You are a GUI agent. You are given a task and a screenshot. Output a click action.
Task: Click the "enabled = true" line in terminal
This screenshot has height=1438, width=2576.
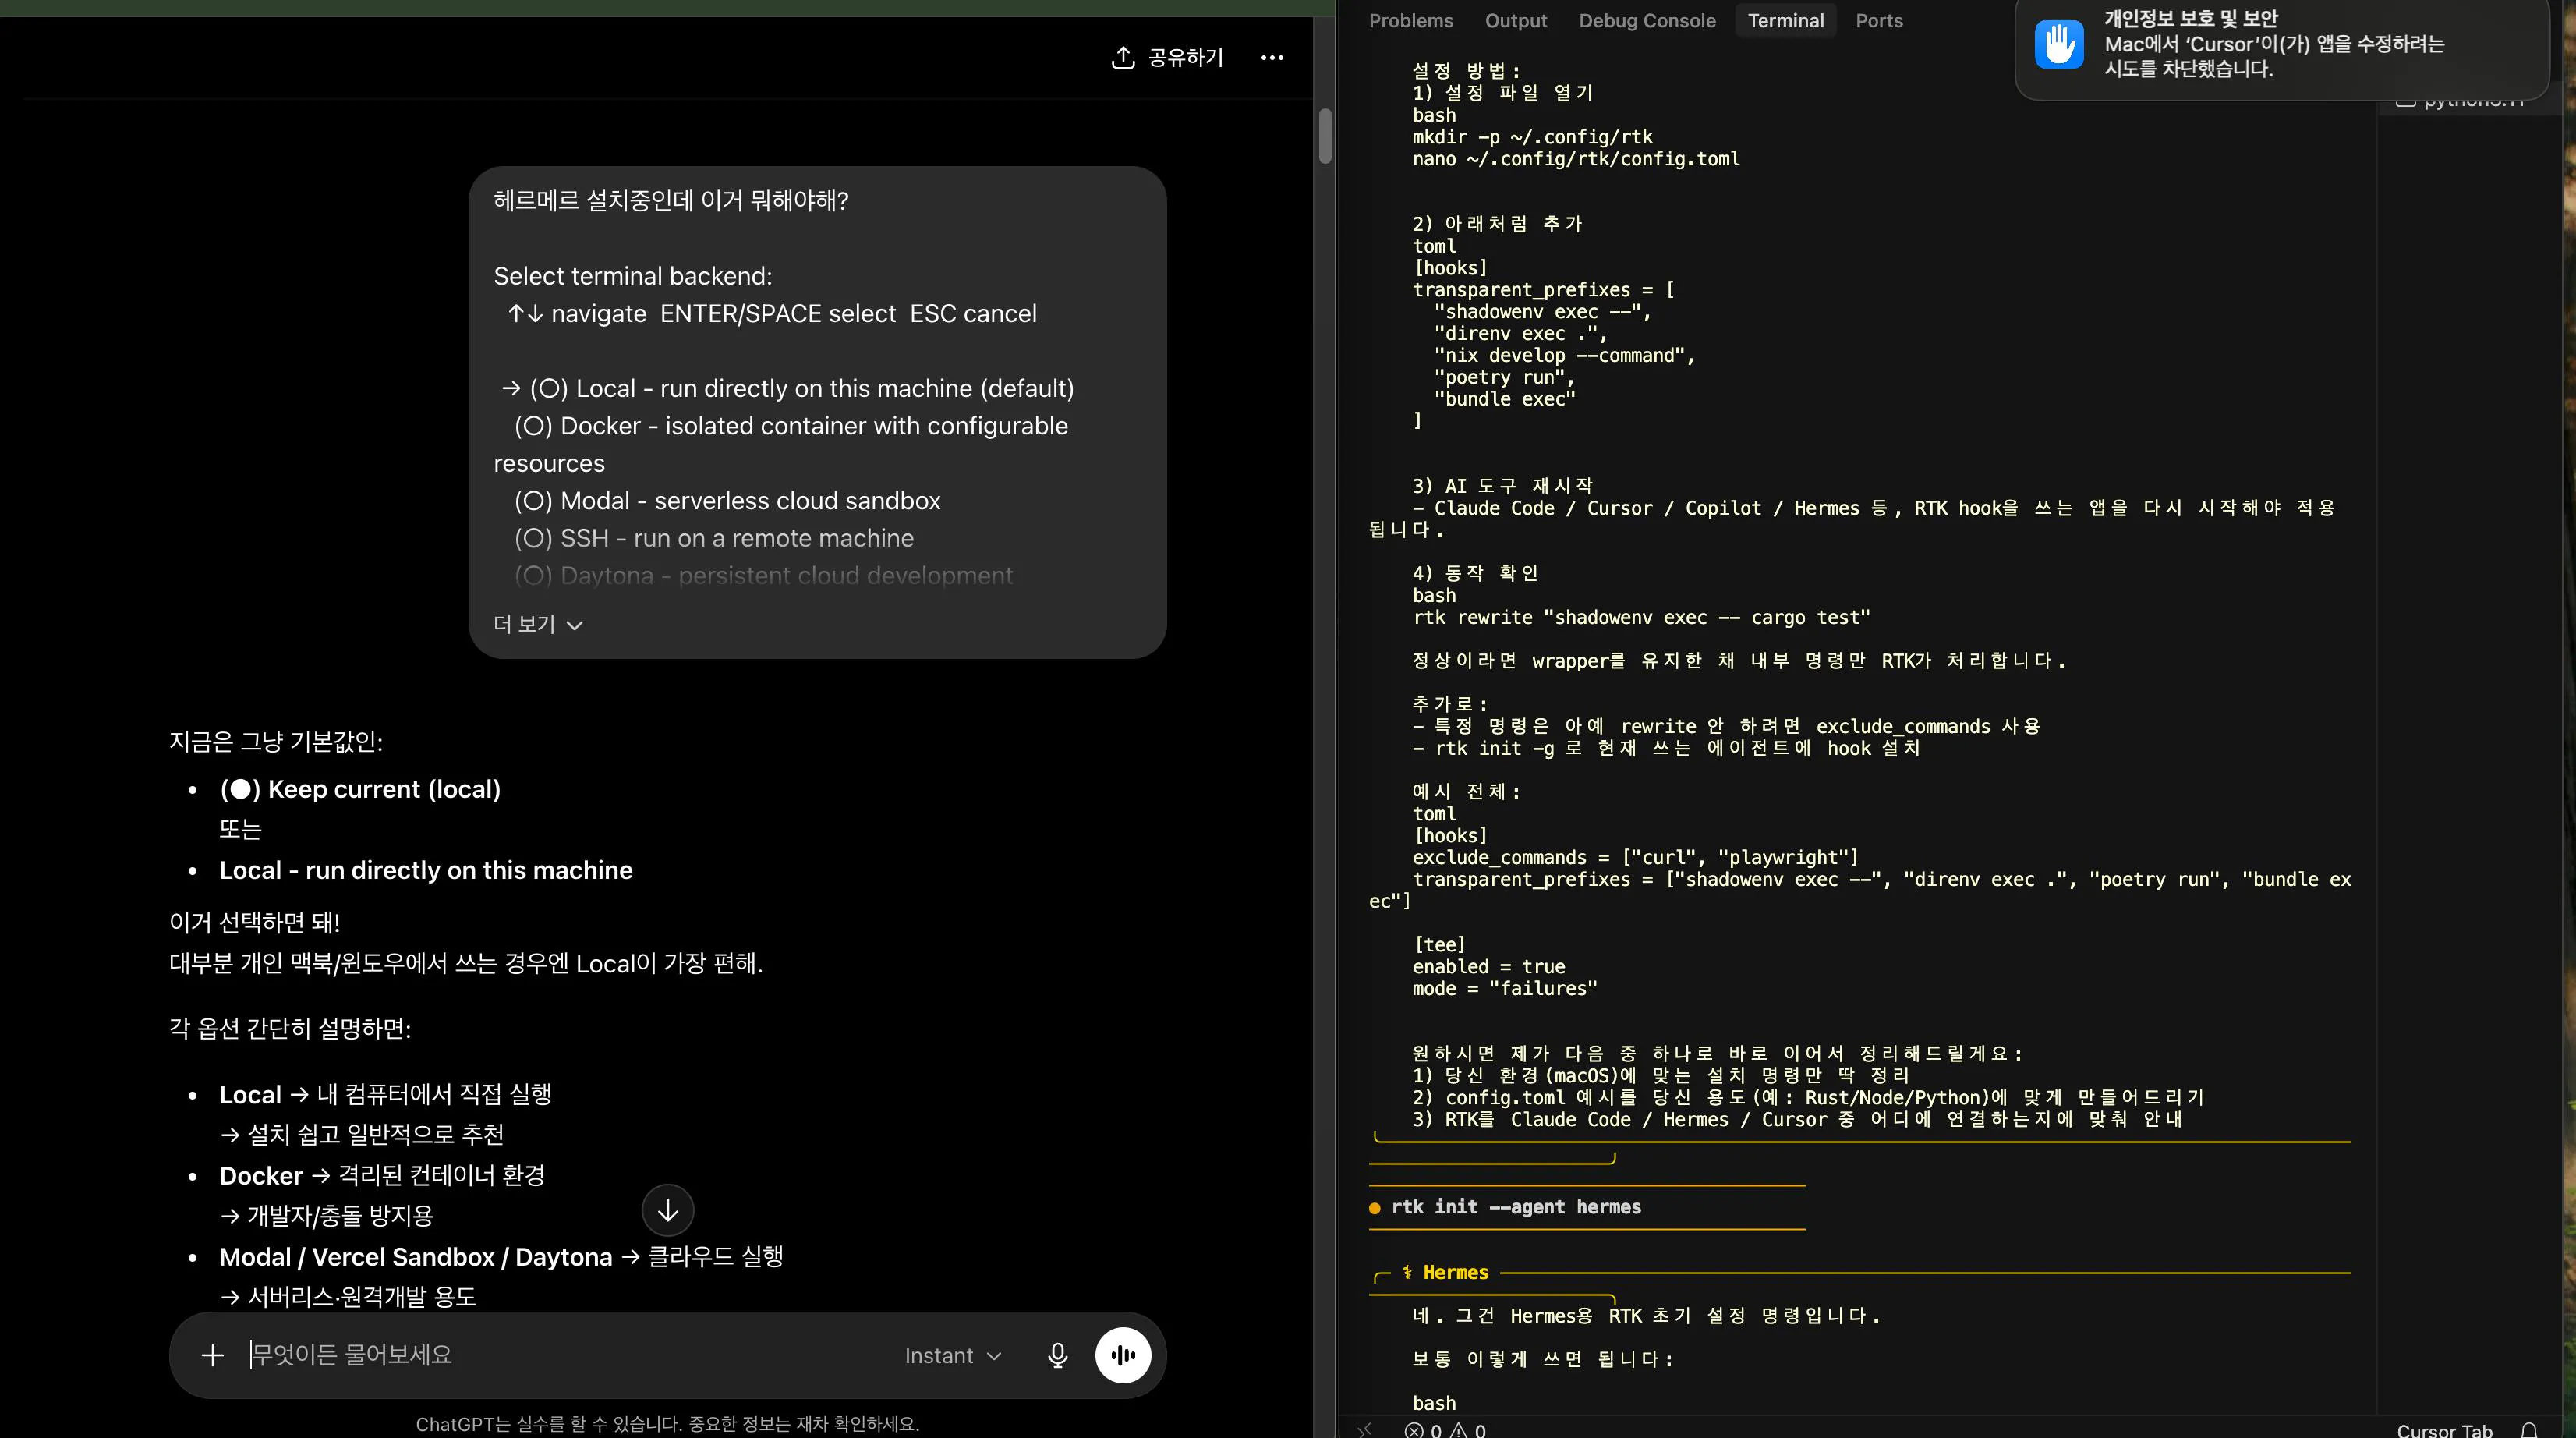point(1488,966)
